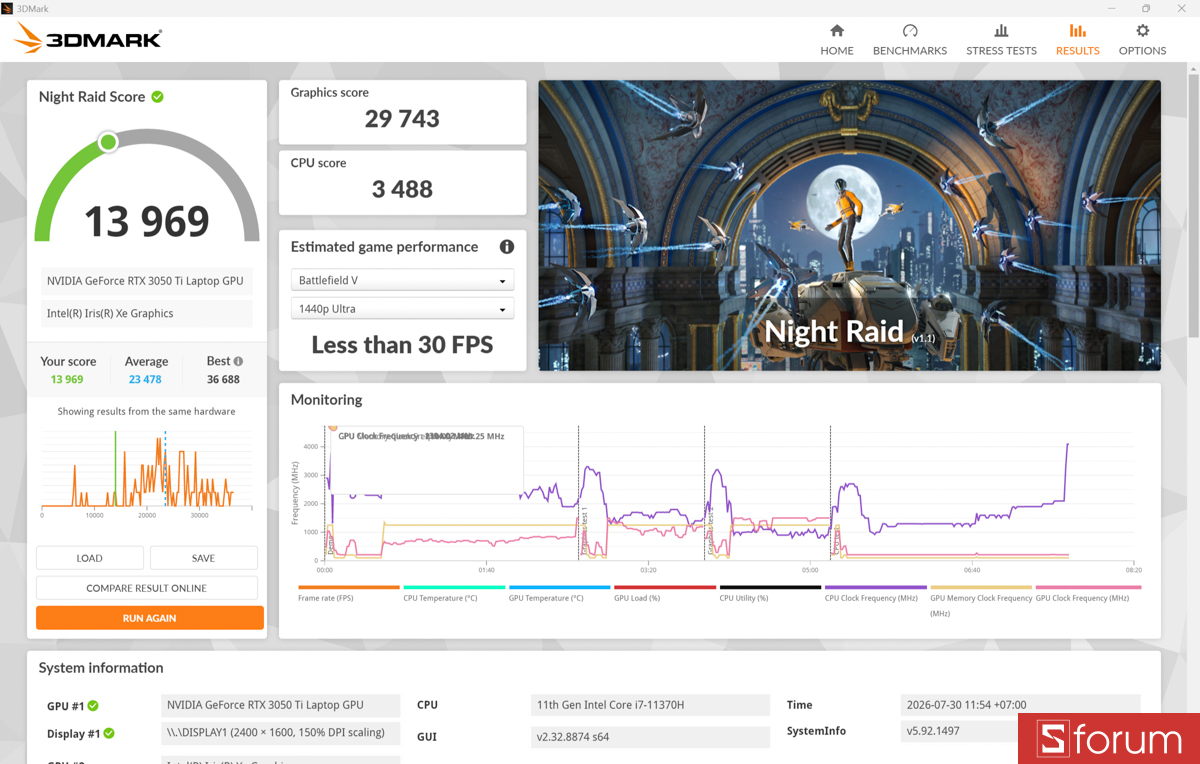Click NVIDIA GeForce RTX 3050 Ti score-panel entry
Viewport: 1200px width, 764px height.
point(146,281)
